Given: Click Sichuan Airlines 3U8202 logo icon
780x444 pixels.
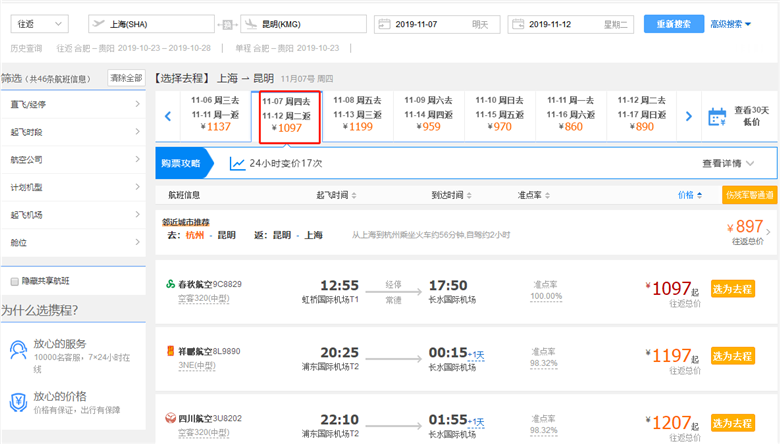Looking at the screenshot, I should click(170, 418).
